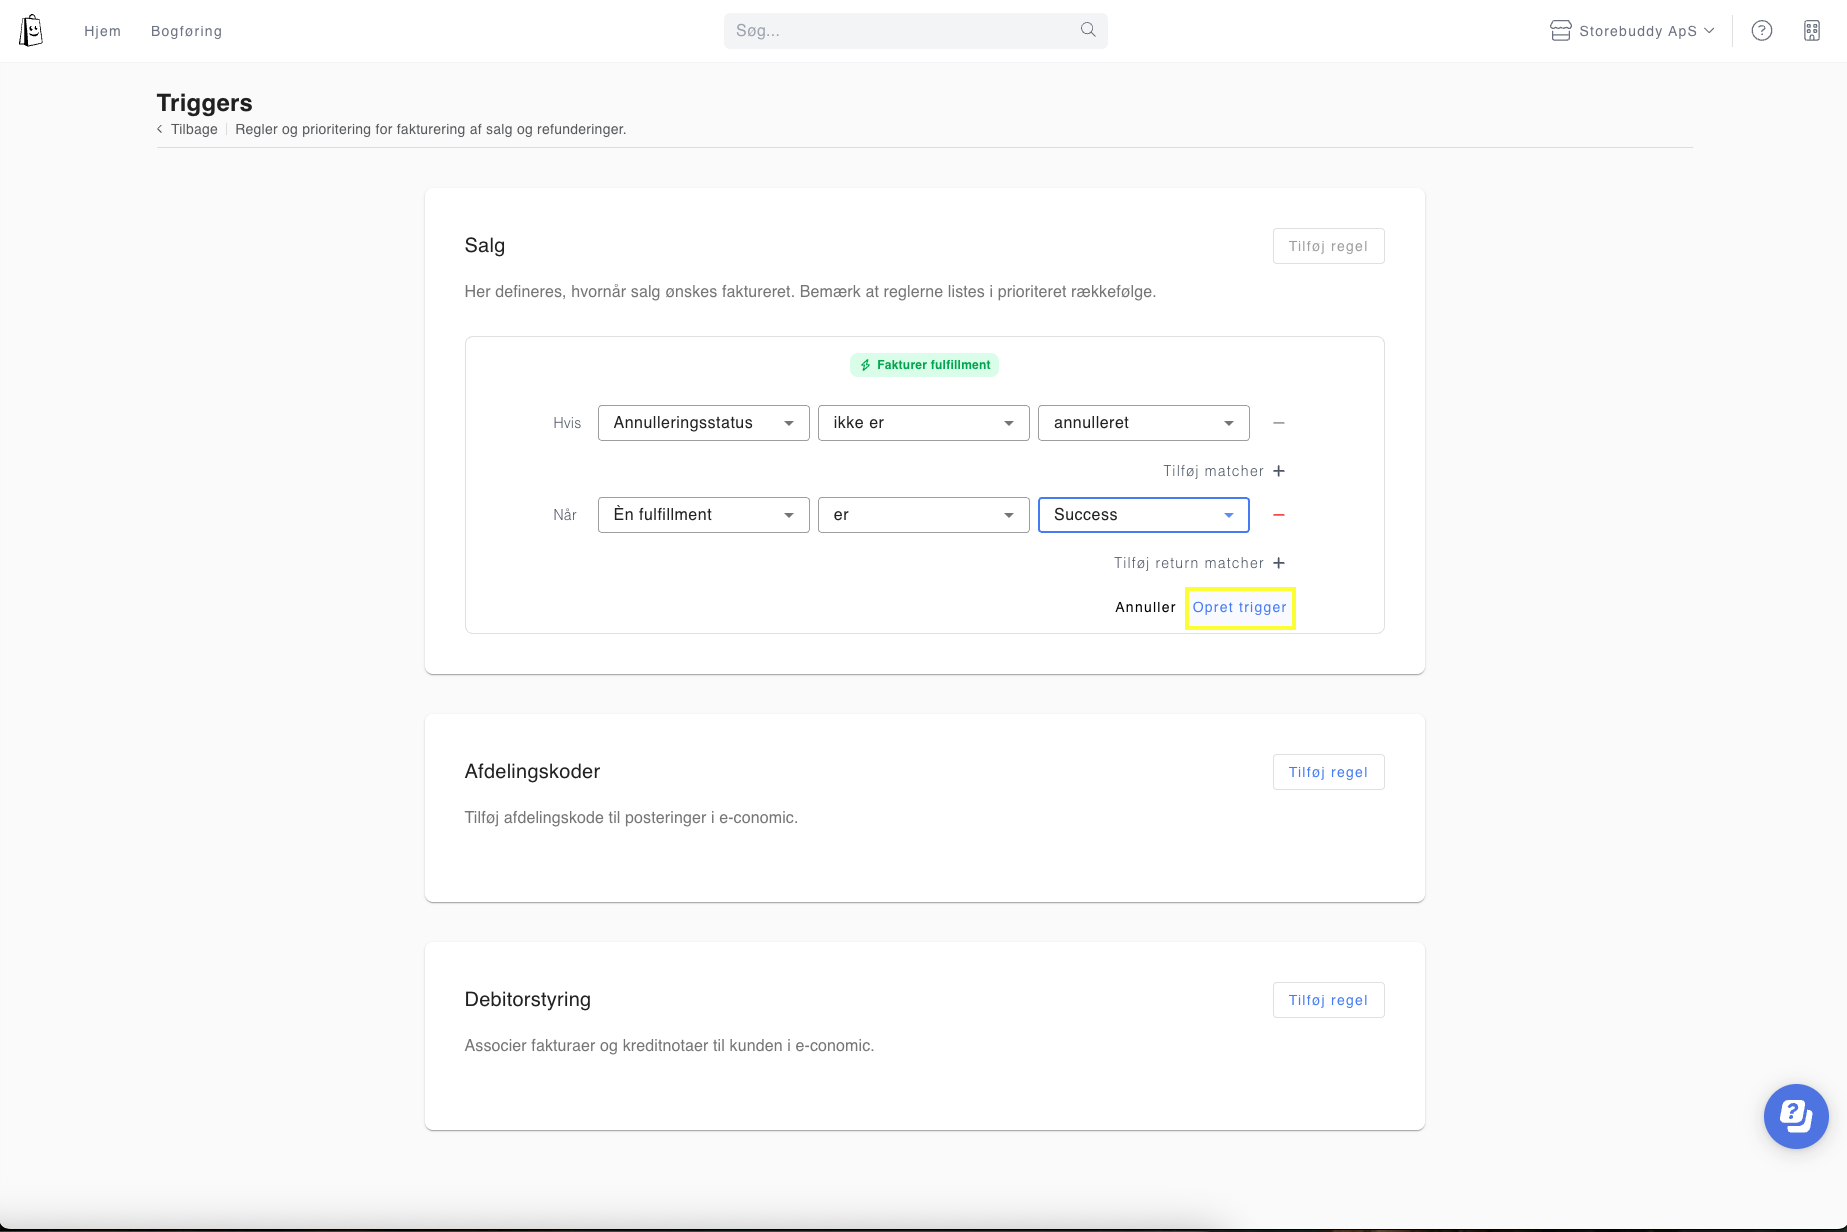
Task: Open Bogføring in top navigation
Action: 186,31
